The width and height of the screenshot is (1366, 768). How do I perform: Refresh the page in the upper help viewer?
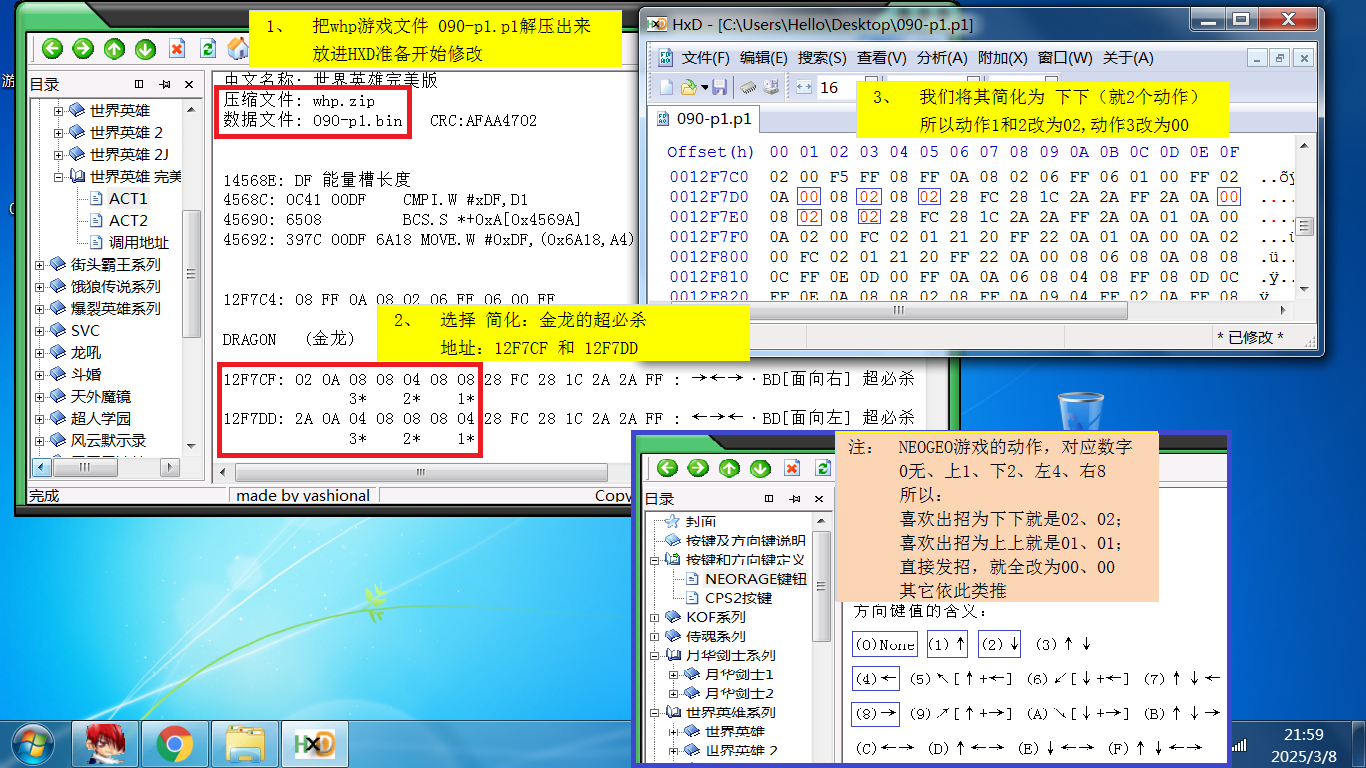pos(207,48)
